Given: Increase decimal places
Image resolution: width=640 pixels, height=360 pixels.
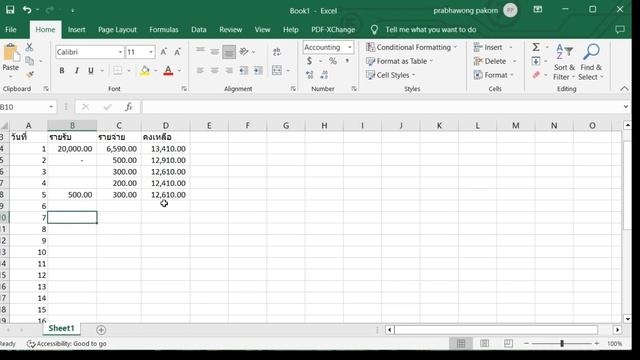Looking at the screenshot, I should click(x=310, y=75).
